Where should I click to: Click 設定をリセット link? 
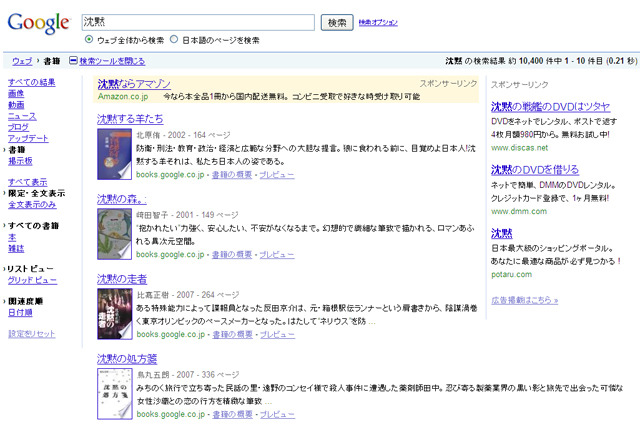click(x=31, y=334)
